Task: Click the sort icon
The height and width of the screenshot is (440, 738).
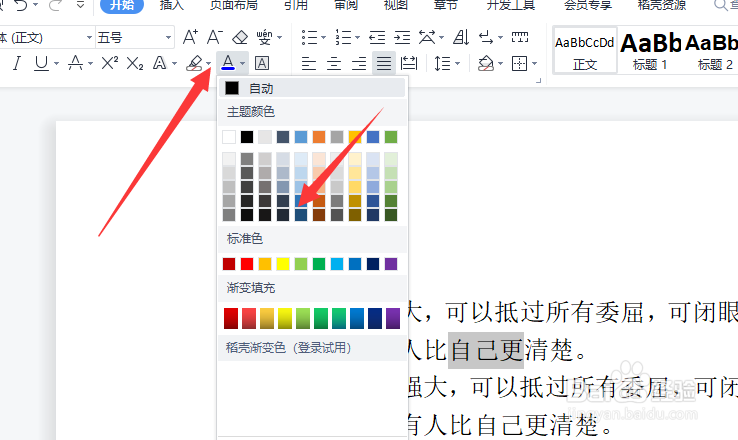Action: point(461,37)
